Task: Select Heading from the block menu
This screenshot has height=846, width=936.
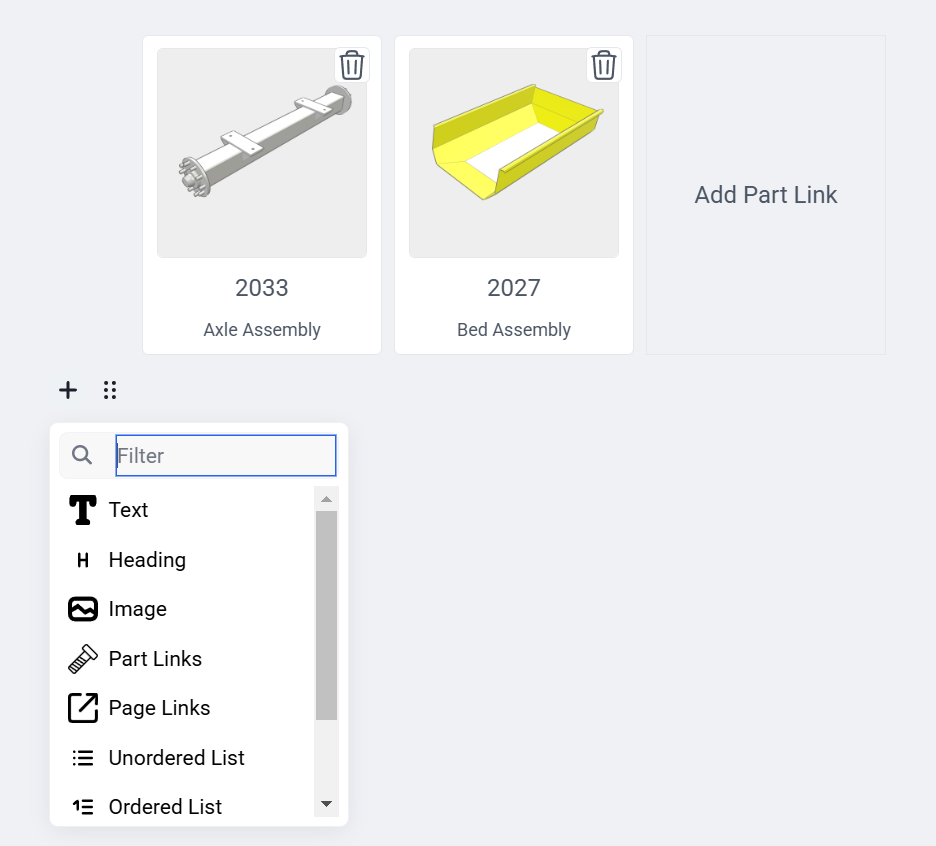Action: [x=147, y=560]
